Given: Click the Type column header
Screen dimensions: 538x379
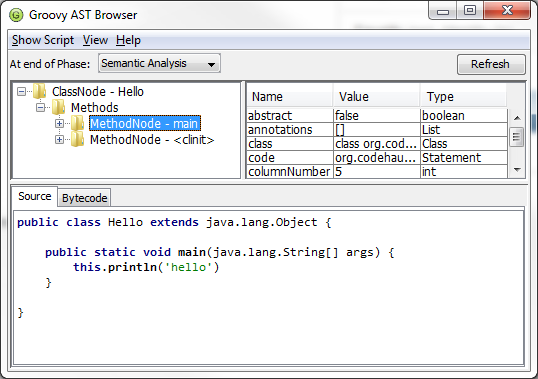Looking at the screenshot, I should point(463,97).
